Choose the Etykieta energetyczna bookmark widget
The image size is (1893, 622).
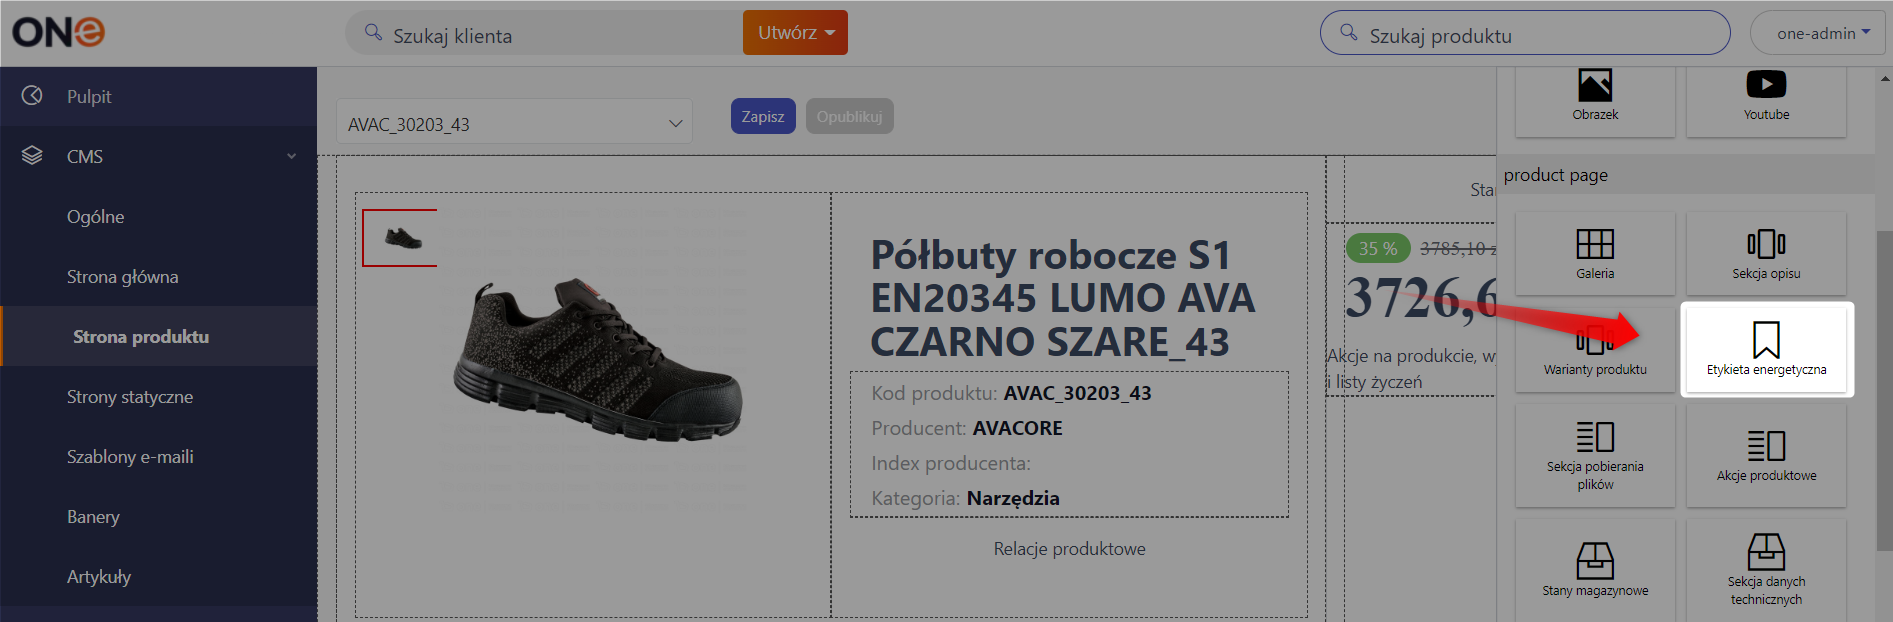point(1766,349)
